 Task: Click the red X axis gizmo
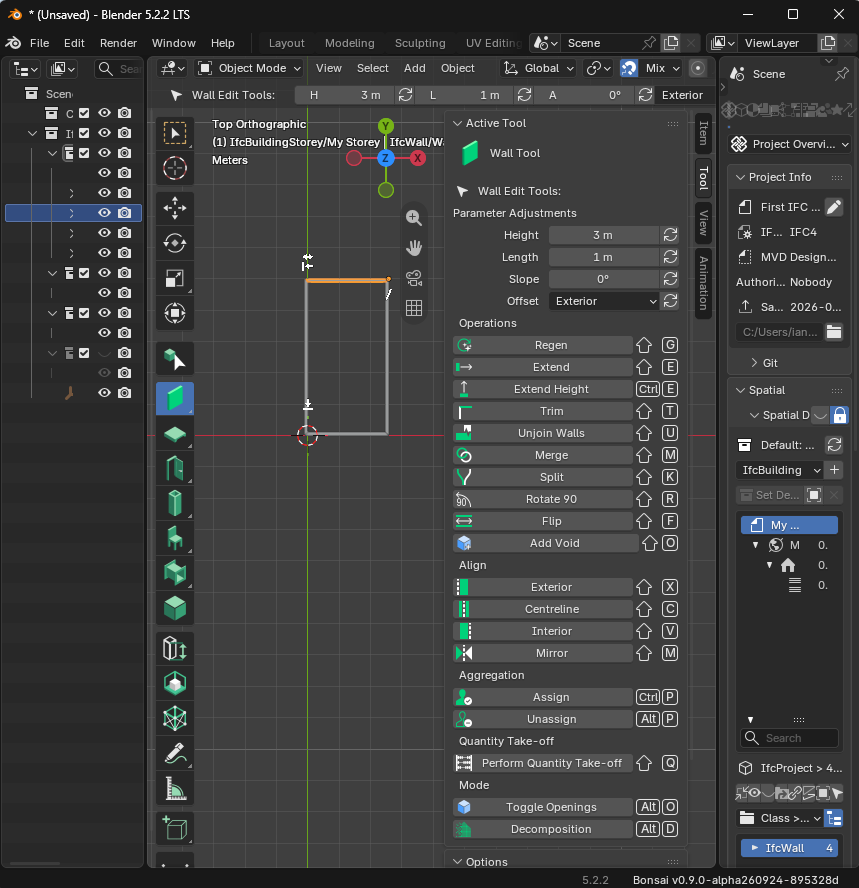point(418,158)
